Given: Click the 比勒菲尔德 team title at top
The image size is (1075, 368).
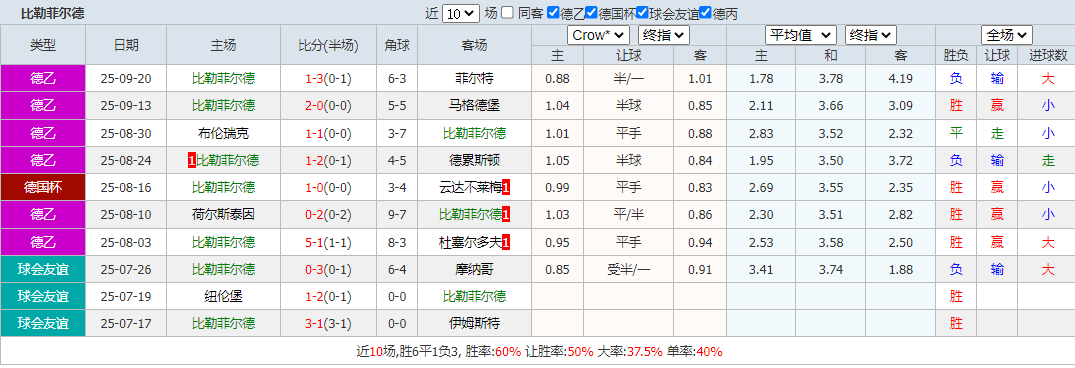Looking at the screenshot, I should pyautogui.click(x=53, y=13).
